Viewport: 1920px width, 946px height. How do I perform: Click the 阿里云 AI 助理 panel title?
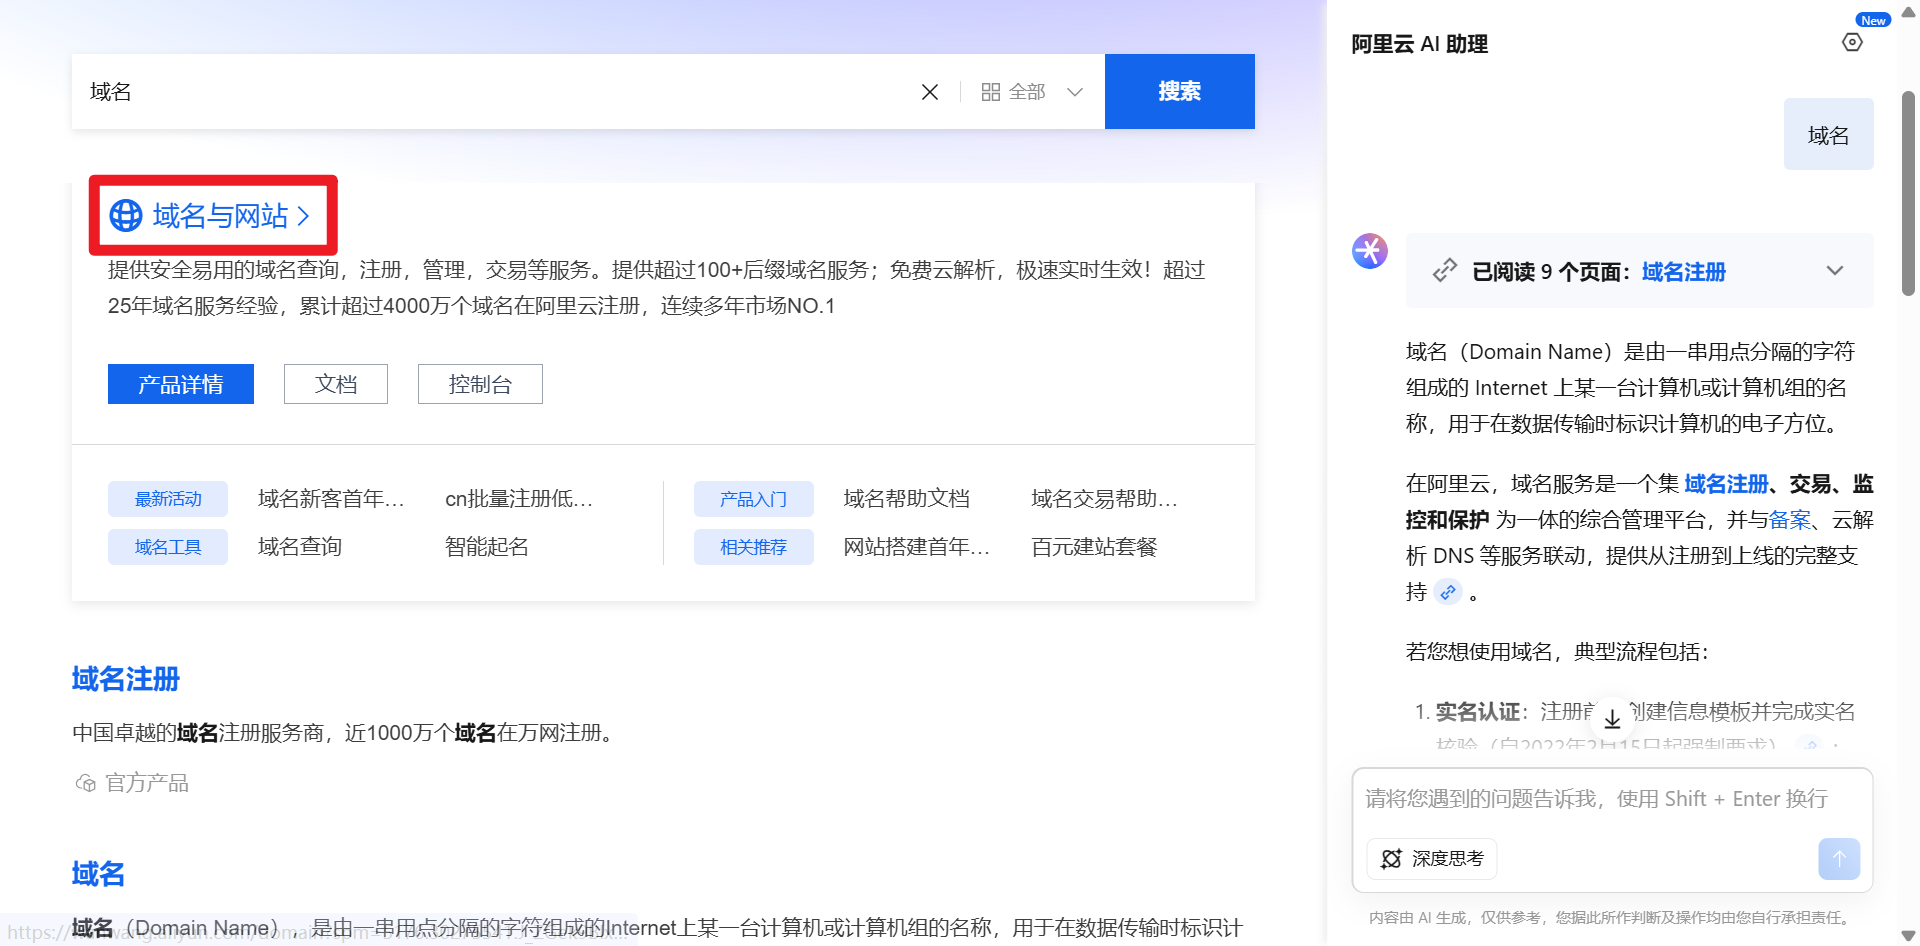click(1419, 44)
